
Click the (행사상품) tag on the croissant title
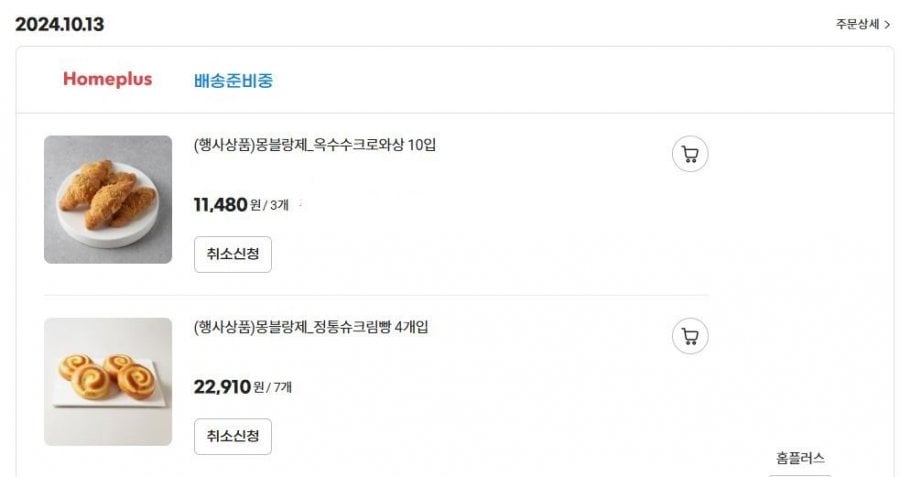[x=224, y=145]
